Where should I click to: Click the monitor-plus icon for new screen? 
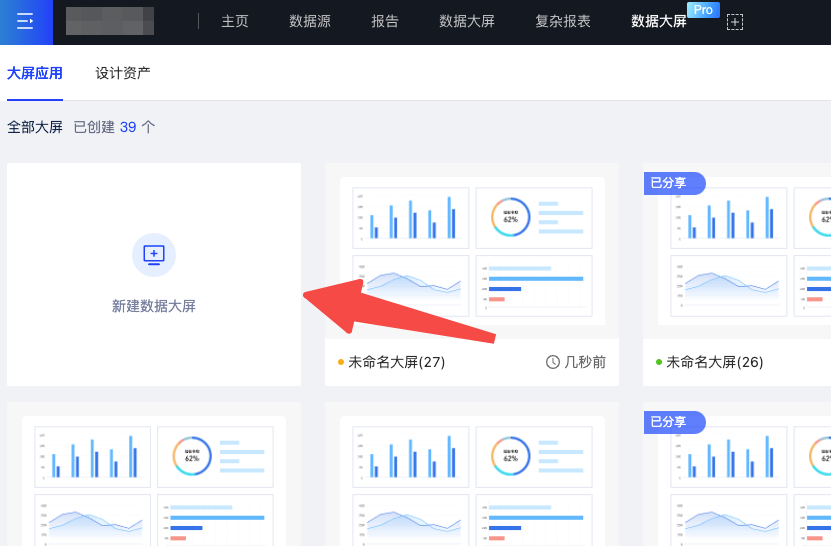click(x=154, y=255)
